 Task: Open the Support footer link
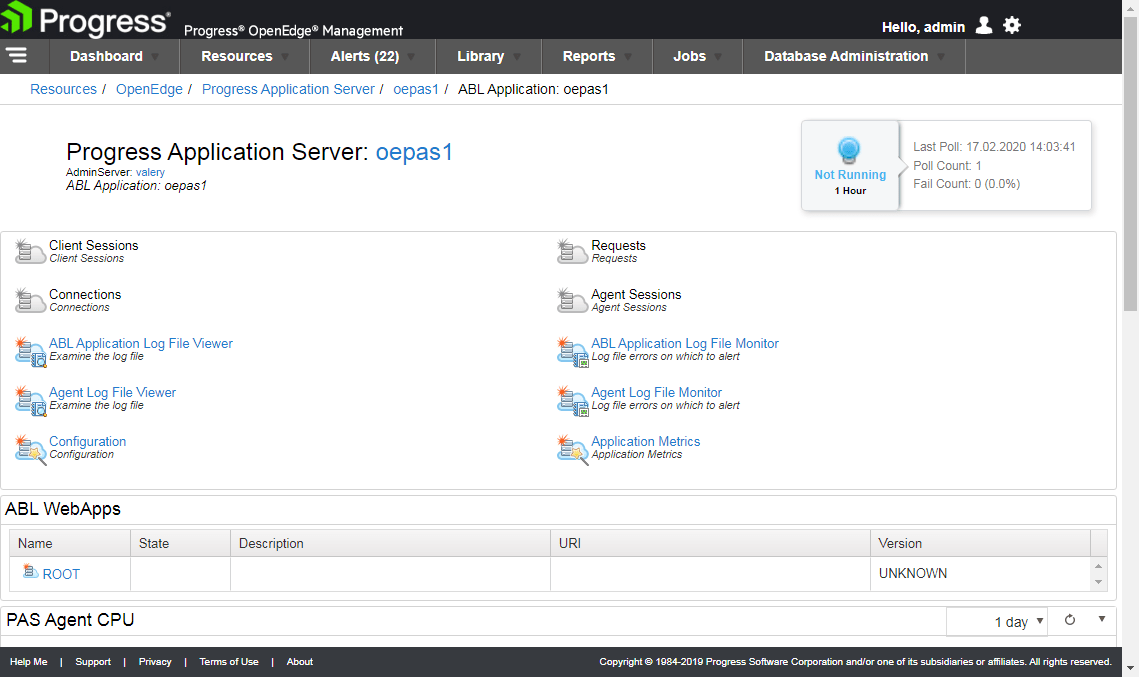[x=93, y=662]
